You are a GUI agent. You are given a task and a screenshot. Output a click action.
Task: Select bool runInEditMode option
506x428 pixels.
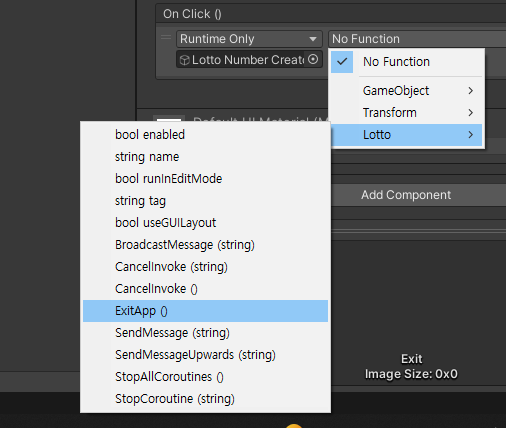point(205,179)
